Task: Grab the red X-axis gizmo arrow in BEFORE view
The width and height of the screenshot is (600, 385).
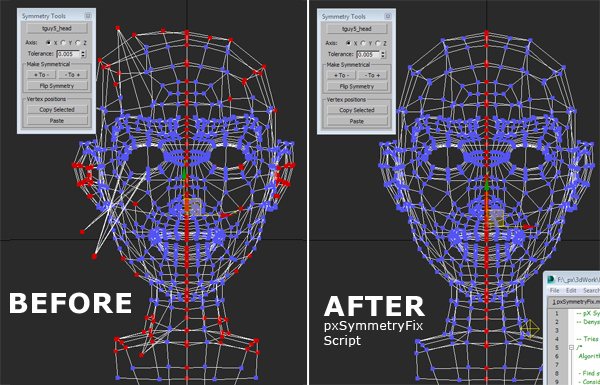Action: (226, 215)
